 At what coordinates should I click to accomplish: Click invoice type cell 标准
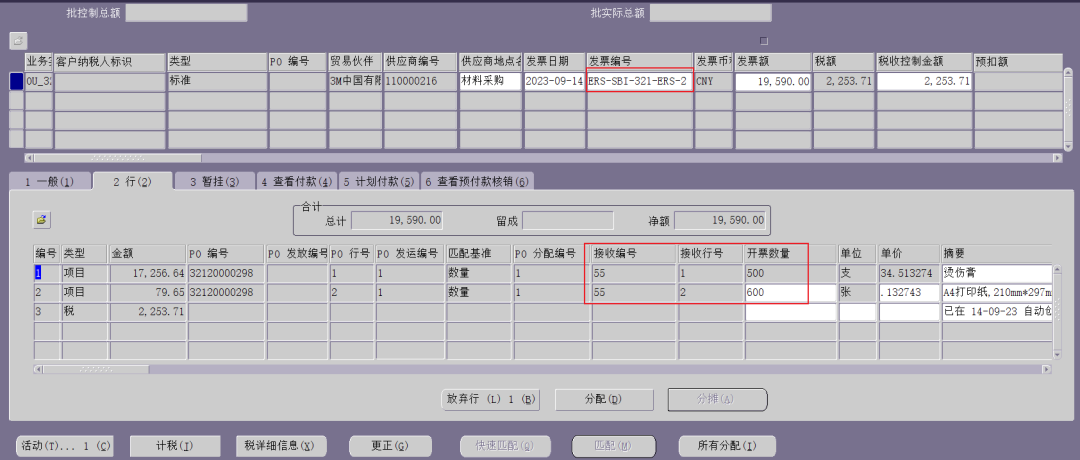click(216, 81)
